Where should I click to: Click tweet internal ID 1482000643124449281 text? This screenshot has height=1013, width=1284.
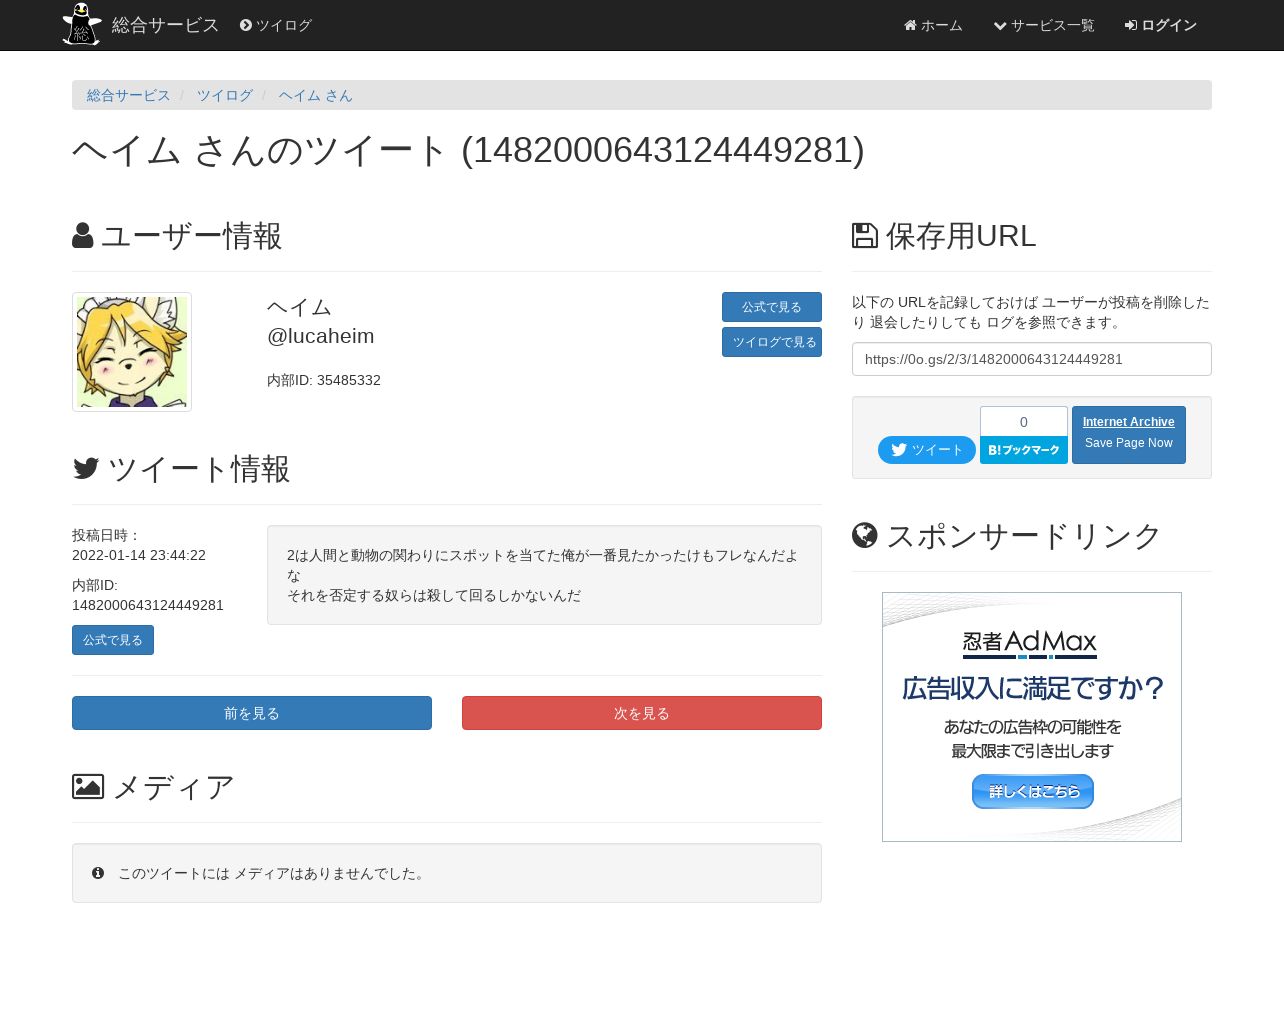point(148,605)
